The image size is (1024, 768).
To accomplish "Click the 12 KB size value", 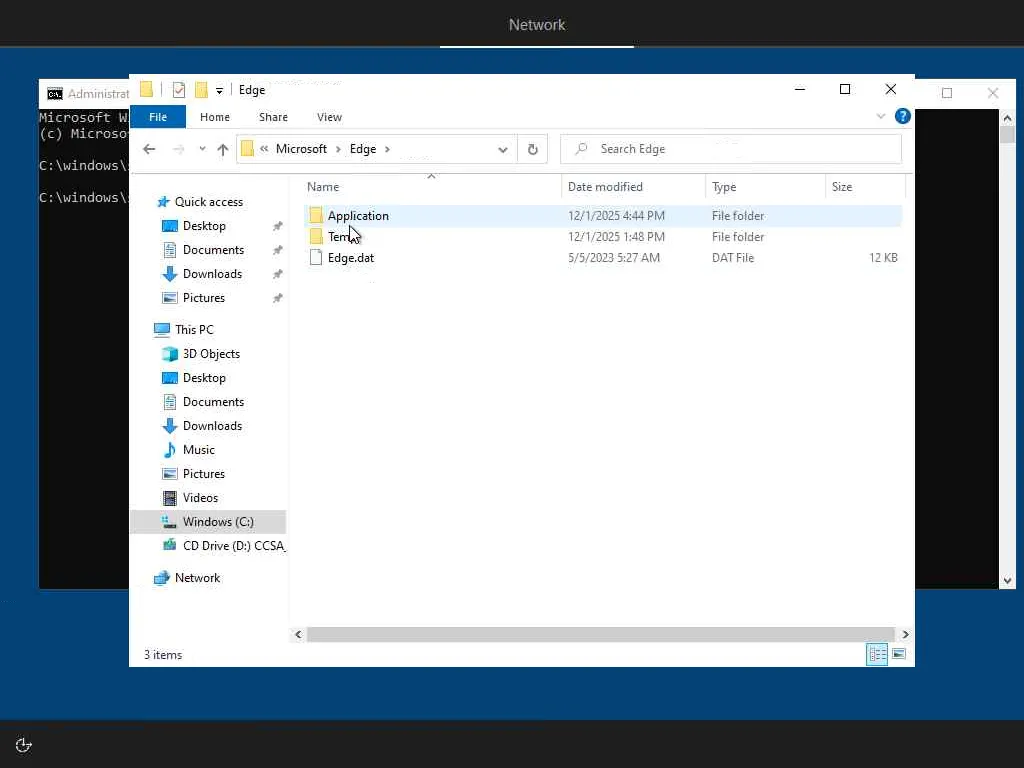I will 883,257.
